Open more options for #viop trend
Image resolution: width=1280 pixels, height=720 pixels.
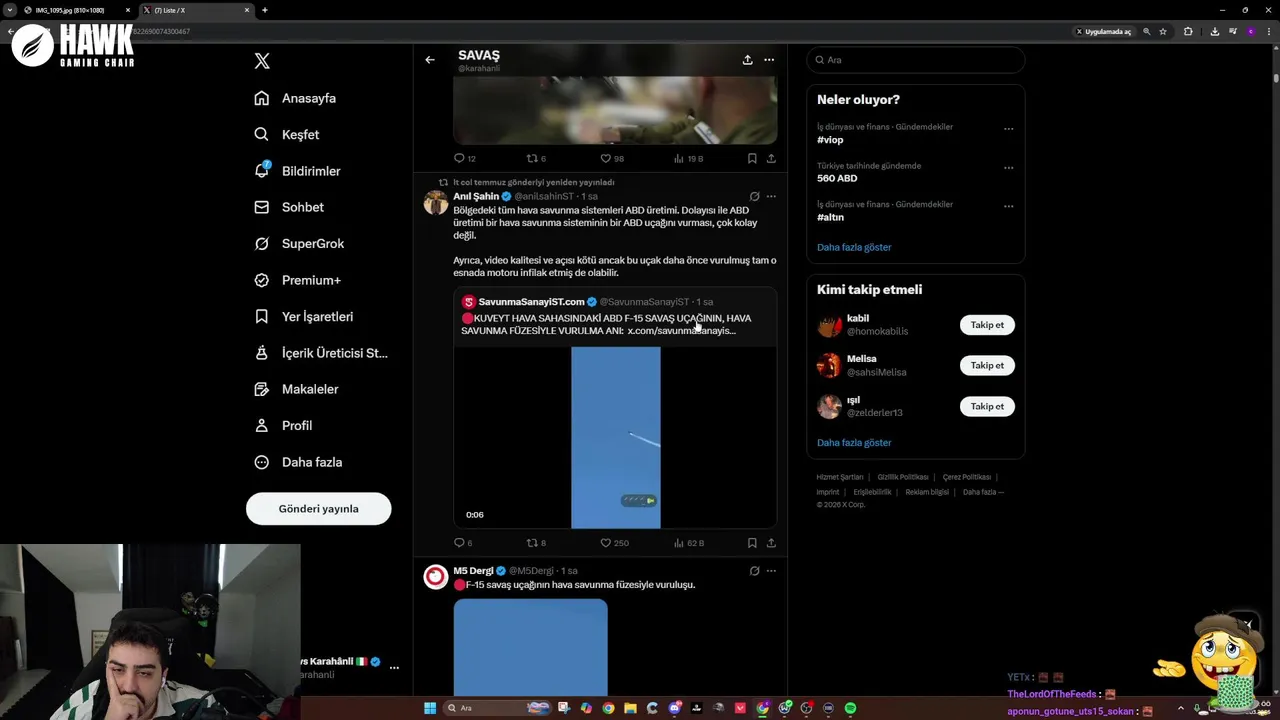coord(1008,129)
